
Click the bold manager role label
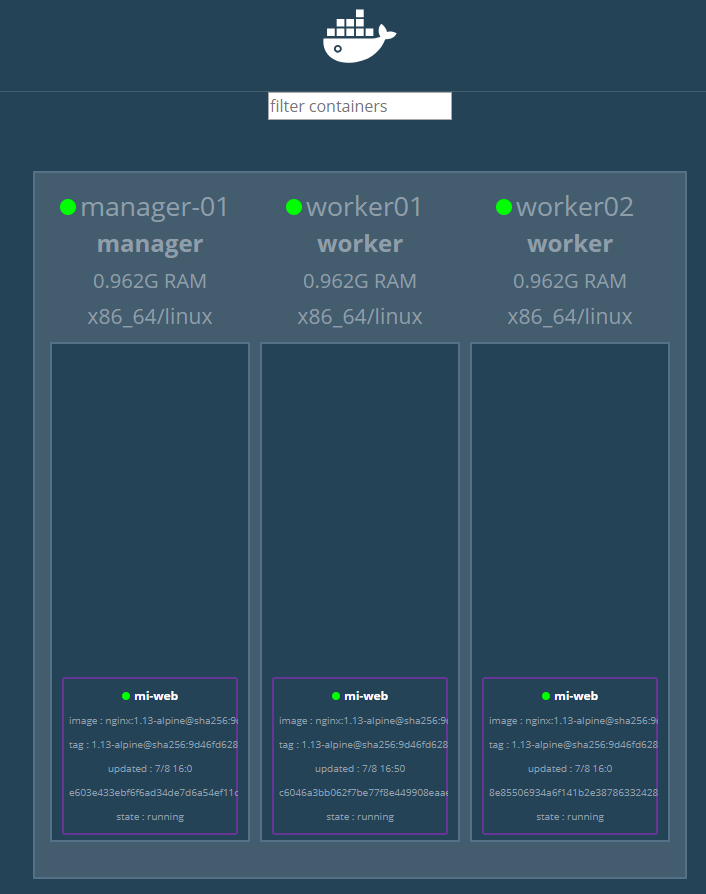click(x=150, y=244)
